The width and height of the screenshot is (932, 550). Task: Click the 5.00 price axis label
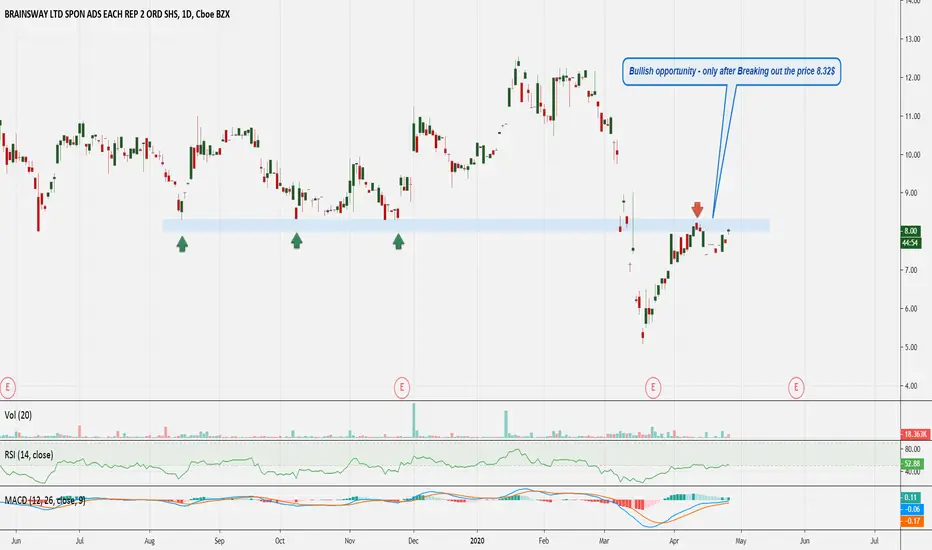(913, 347)
